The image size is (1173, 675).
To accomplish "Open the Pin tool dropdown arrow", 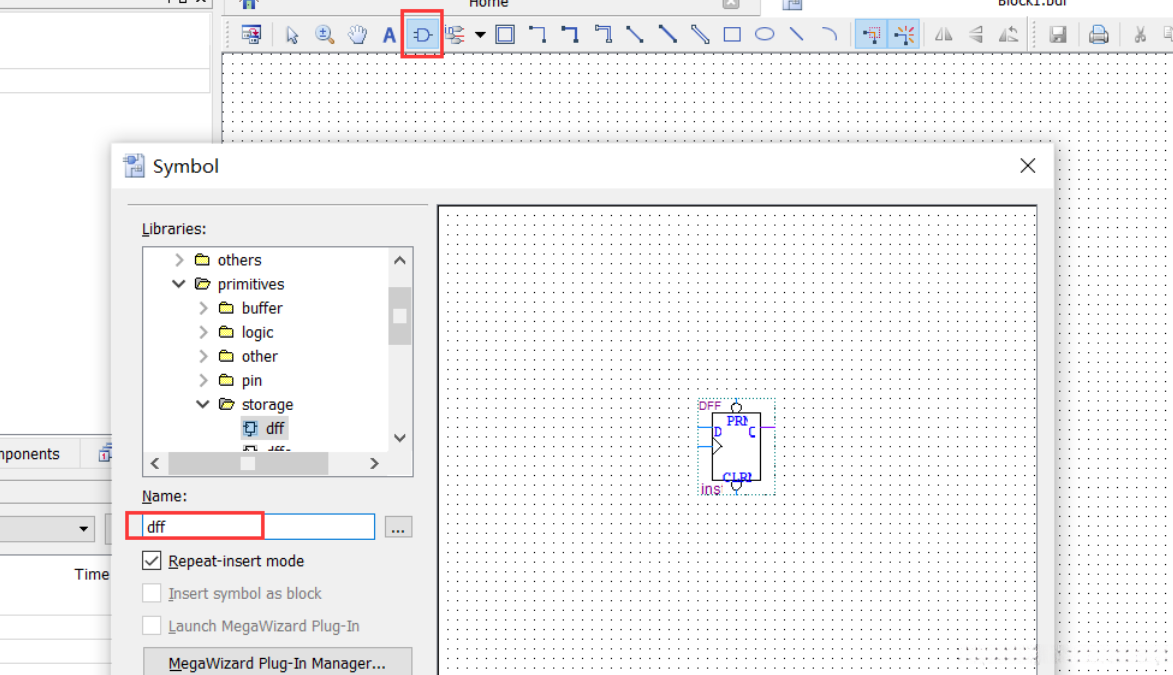I will pyautogui.click(x=480, y=34).
